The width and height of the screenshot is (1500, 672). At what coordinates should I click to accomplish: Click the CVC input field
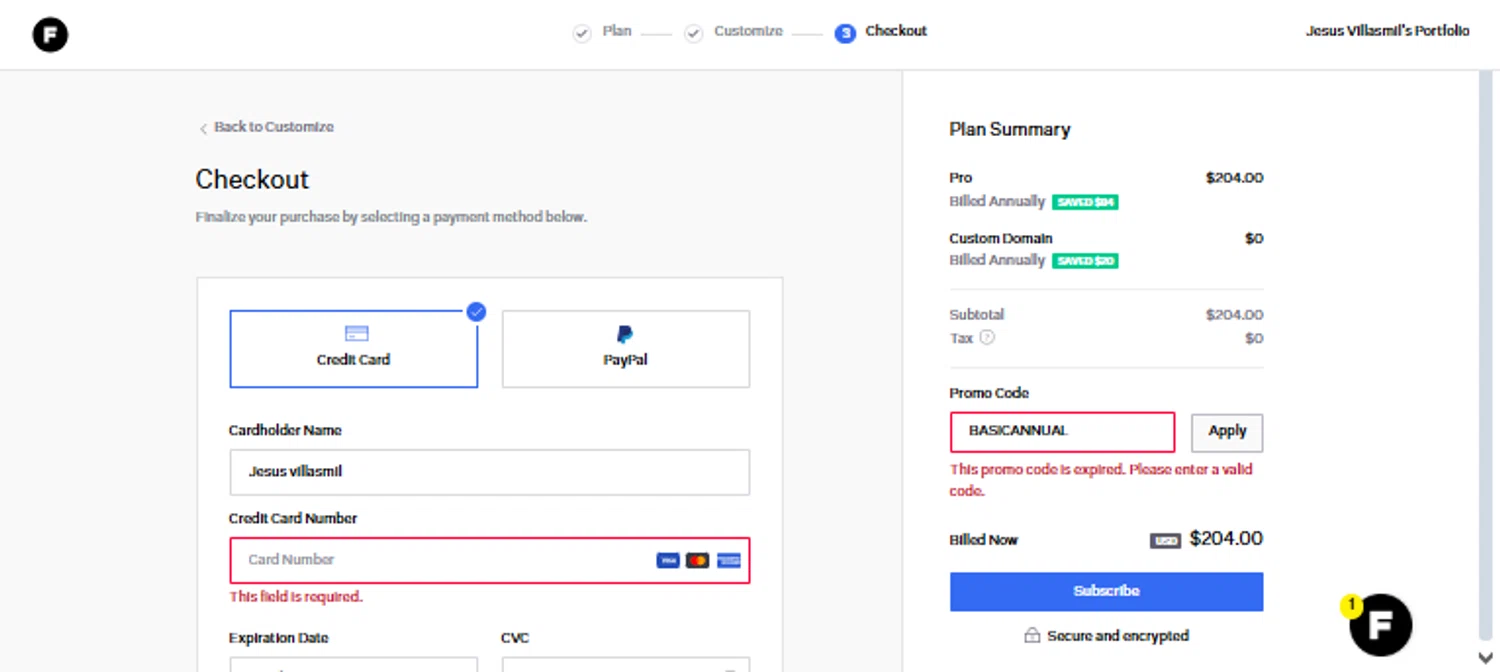(626, 664)
